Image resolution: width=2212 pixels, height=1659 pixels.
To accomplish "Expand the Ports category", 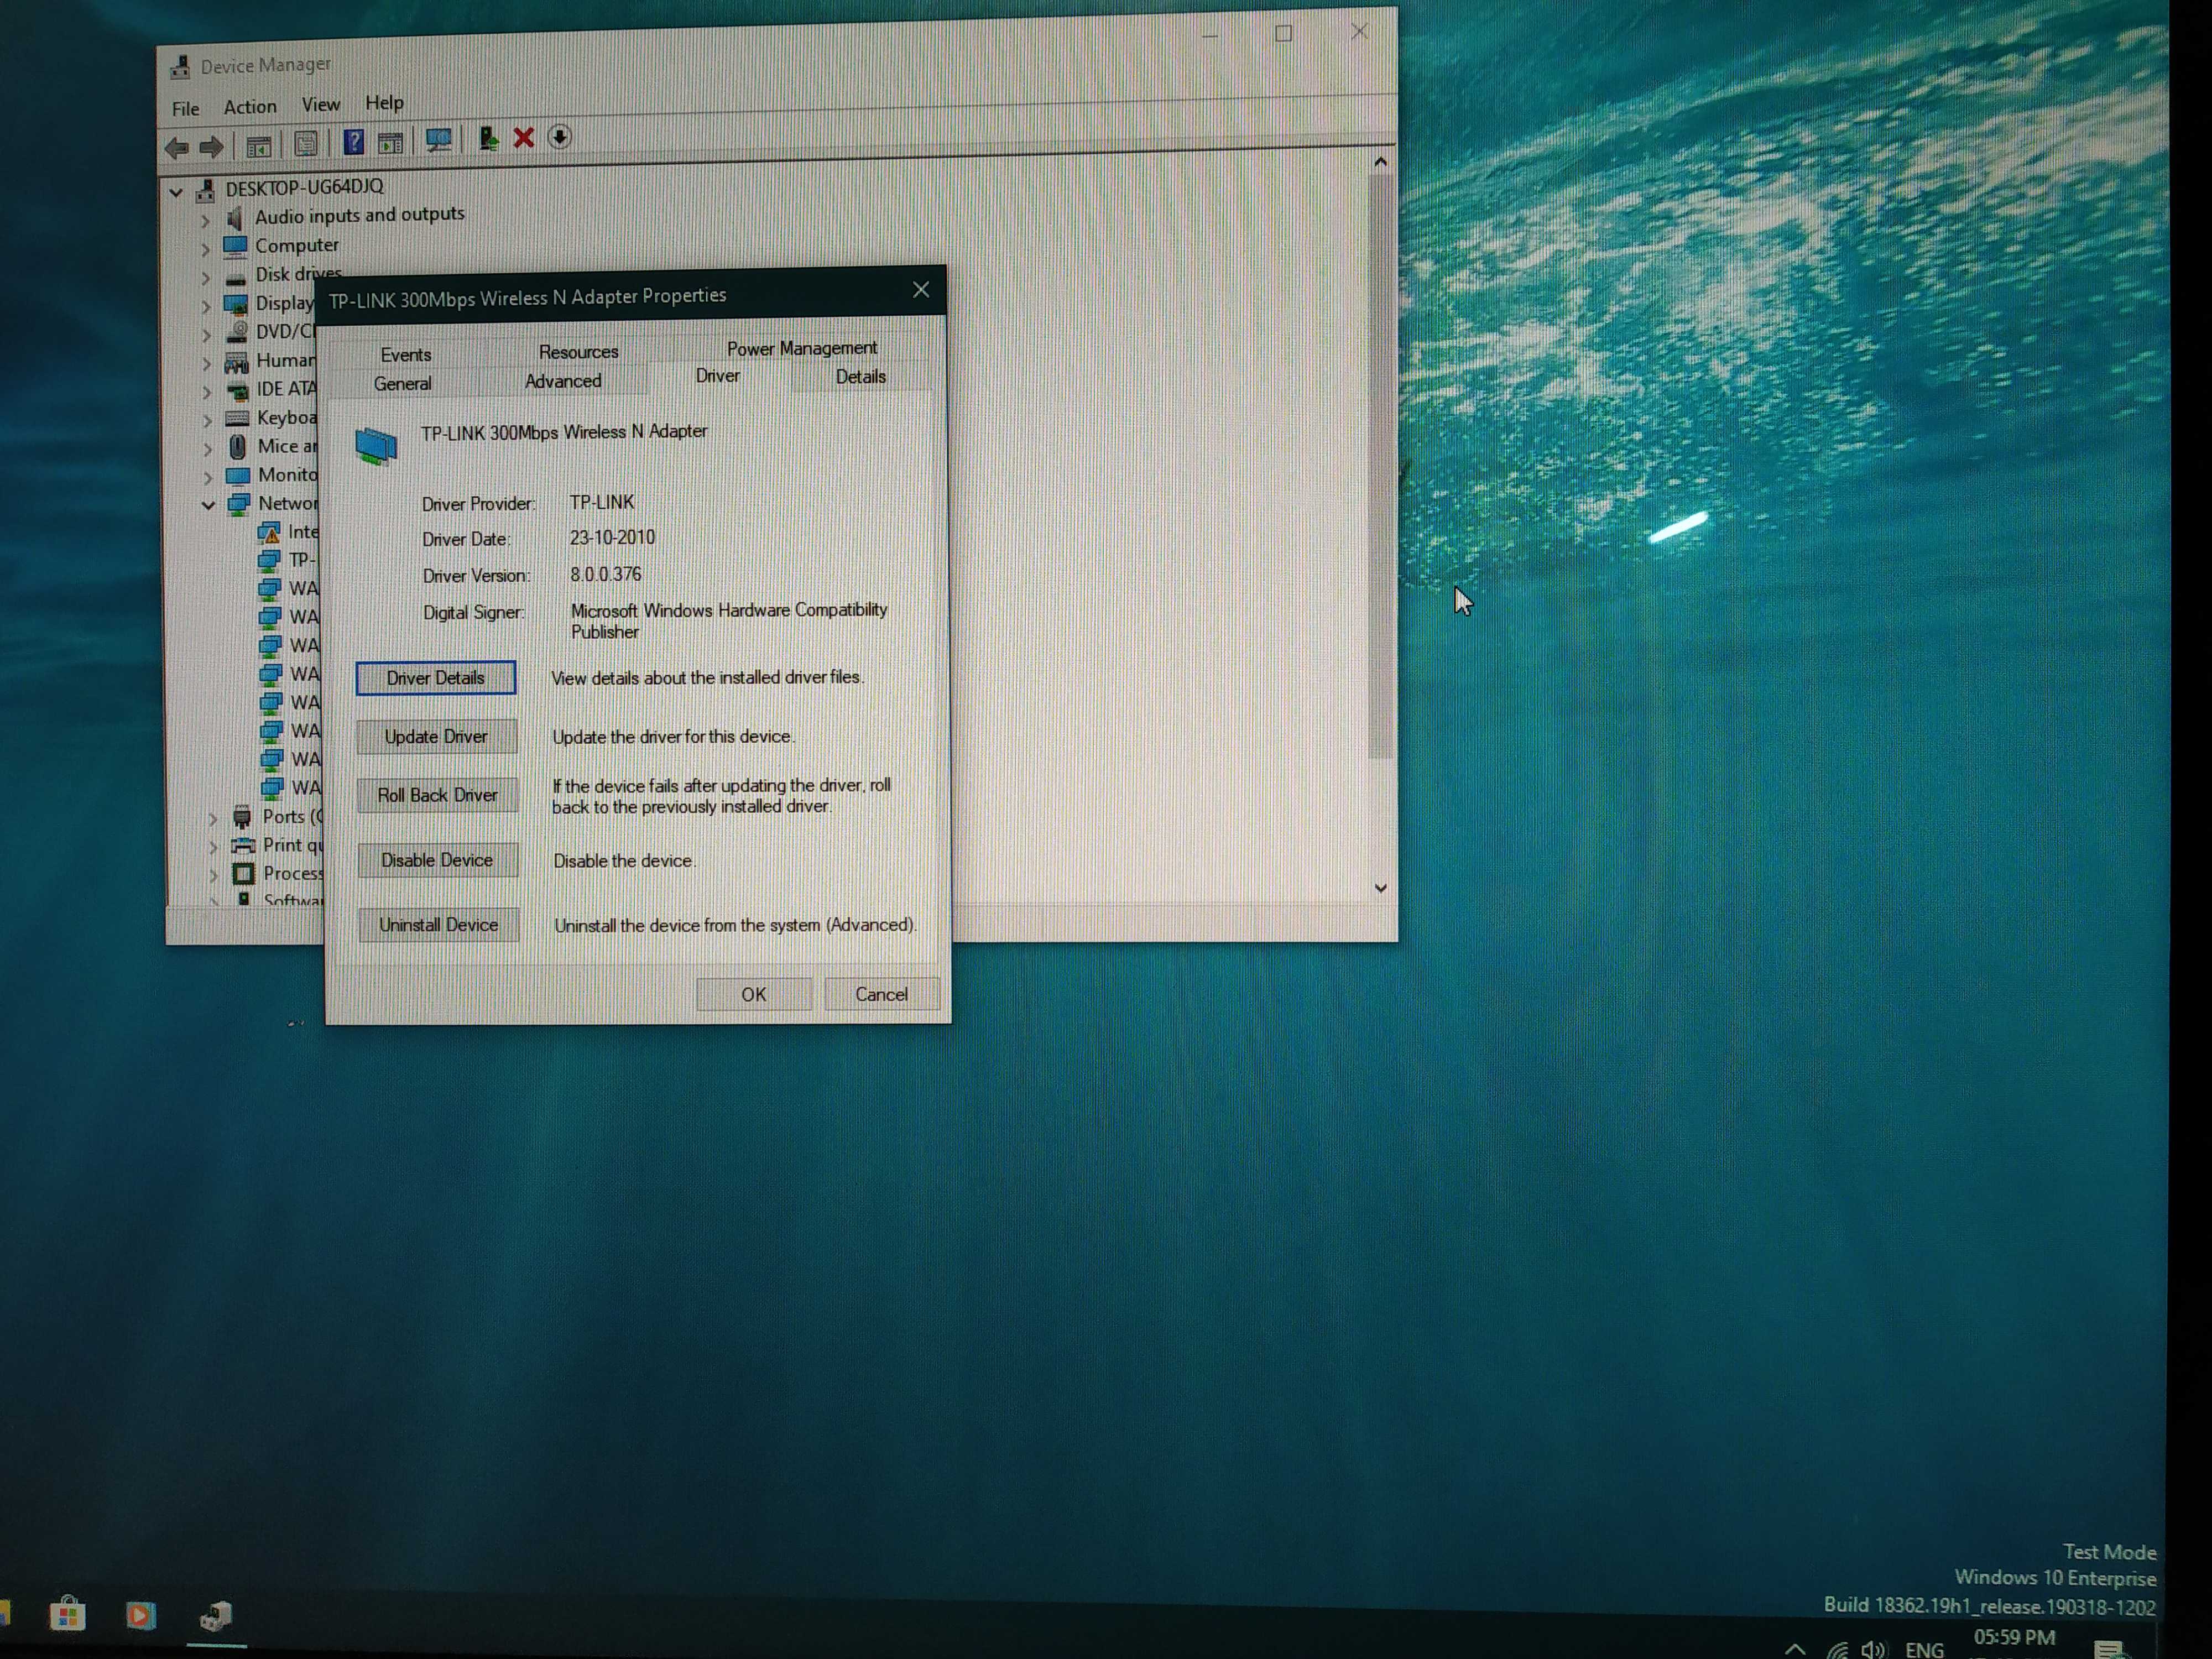I will tap(212, 819).
